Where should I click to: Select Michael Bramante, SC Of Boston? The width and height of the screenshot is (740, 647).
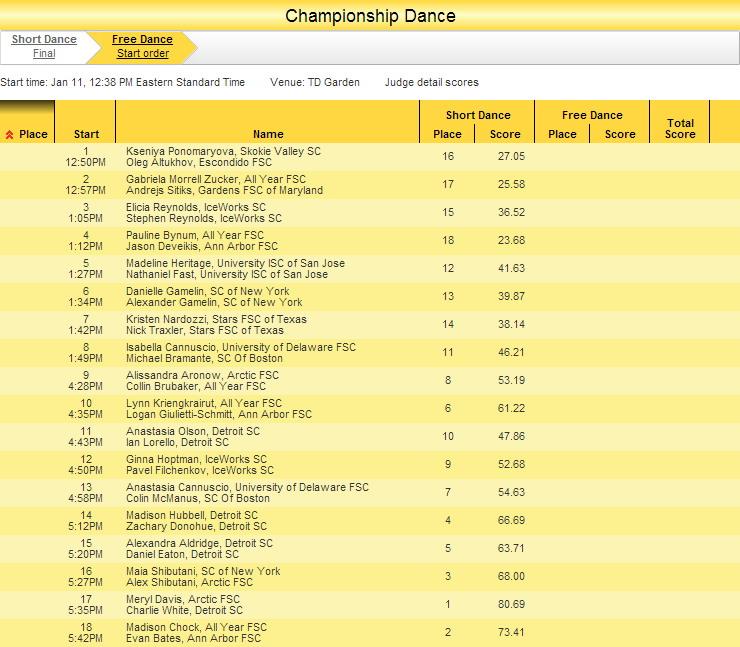pos(204,358)
